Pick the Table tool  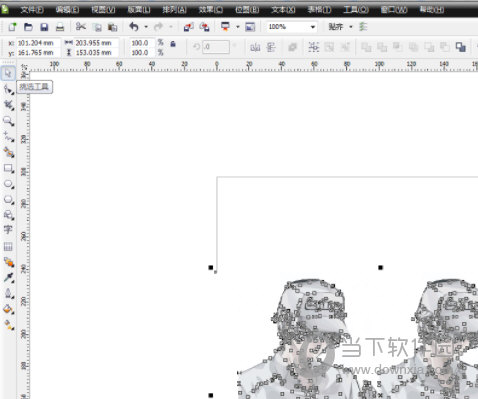point(8,247)
